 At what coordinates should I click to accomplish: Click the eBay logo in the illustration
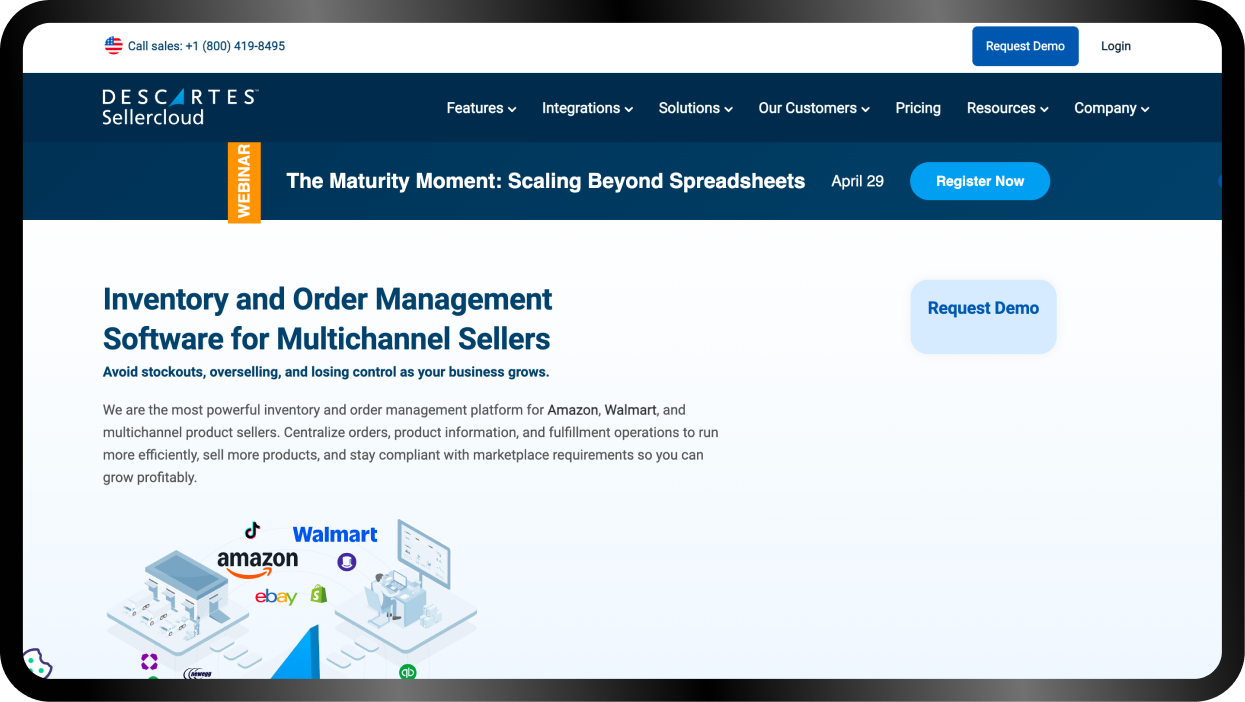pos(276,597)
